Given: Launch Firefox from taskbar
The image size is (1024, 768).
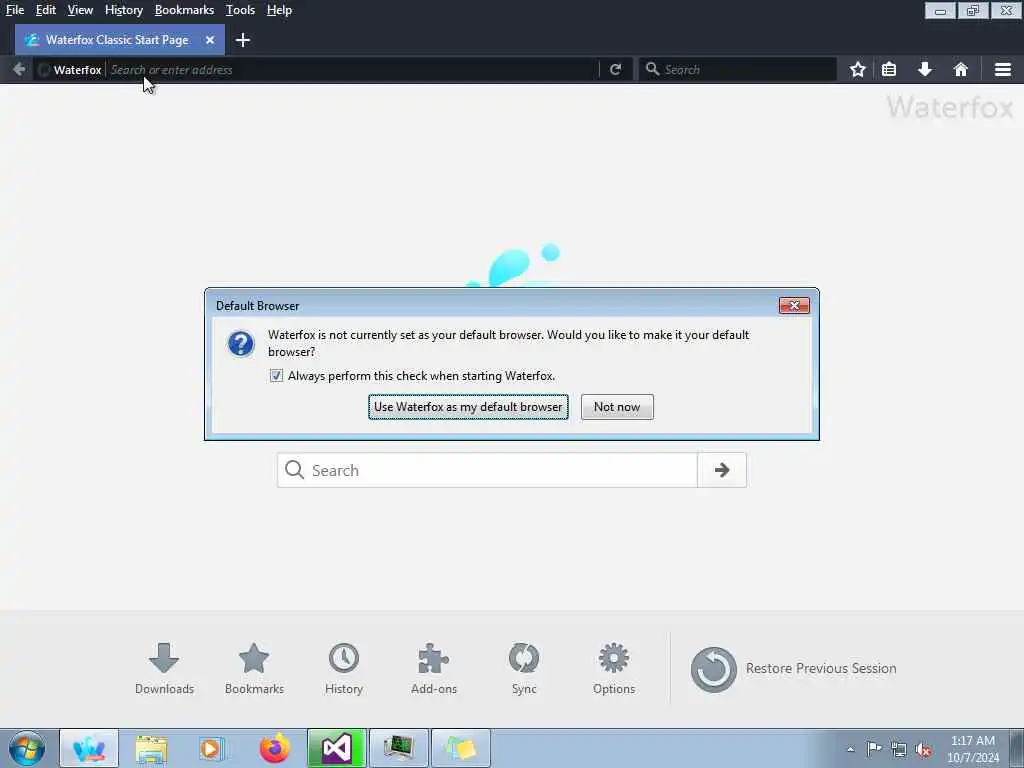Looking at the screenshot, I should click(274, 748).
